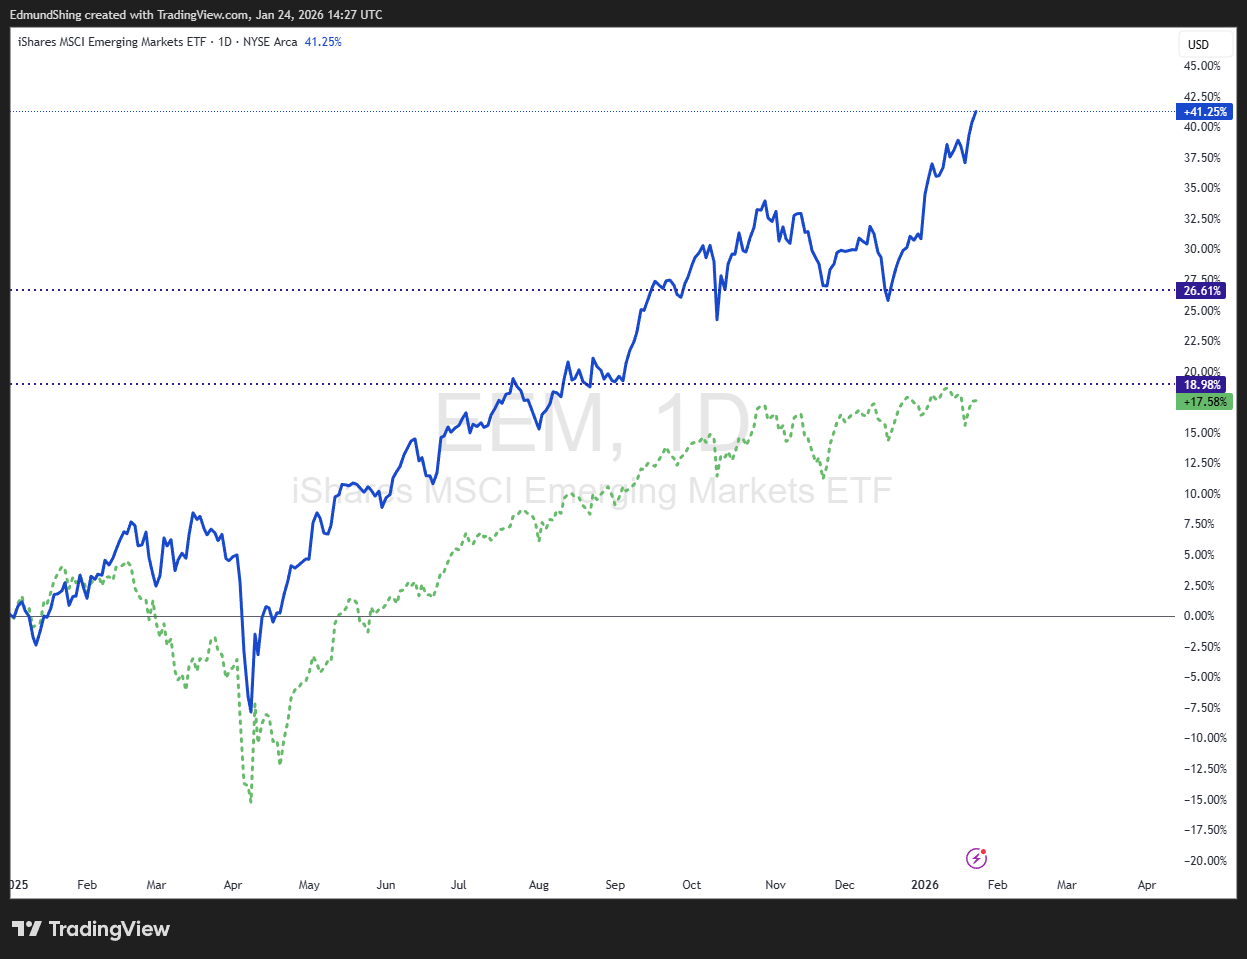The width and height of the screenshot is (1247, 959).
Task: Select the 18.98% horizontal line label
Action: pos(1202,385)
